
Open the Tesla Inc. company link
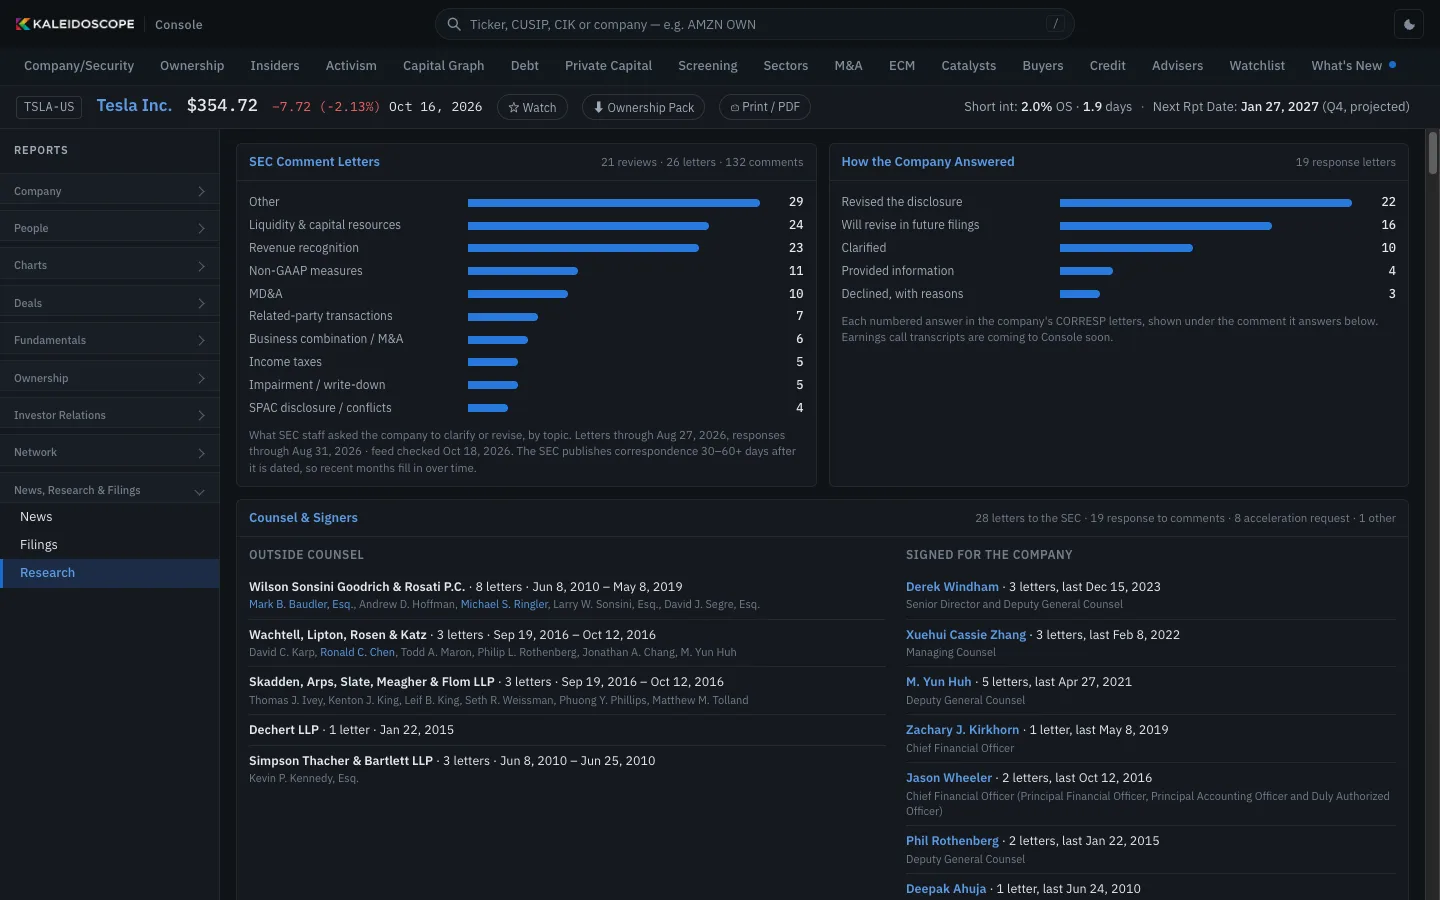click(x=134, y=106)
